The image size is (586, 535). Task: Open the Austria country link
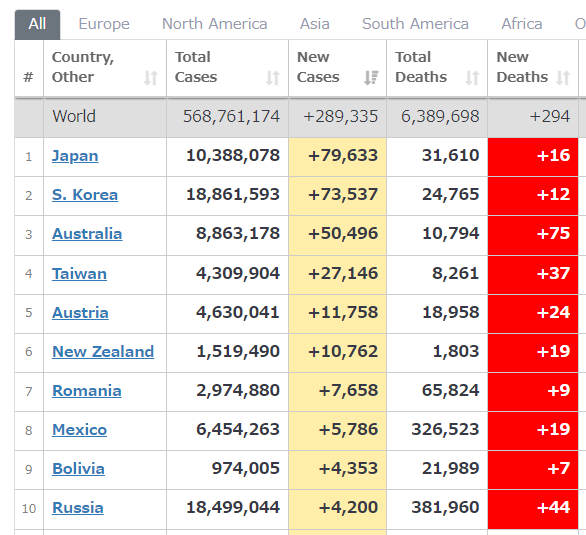coord(80,313)
